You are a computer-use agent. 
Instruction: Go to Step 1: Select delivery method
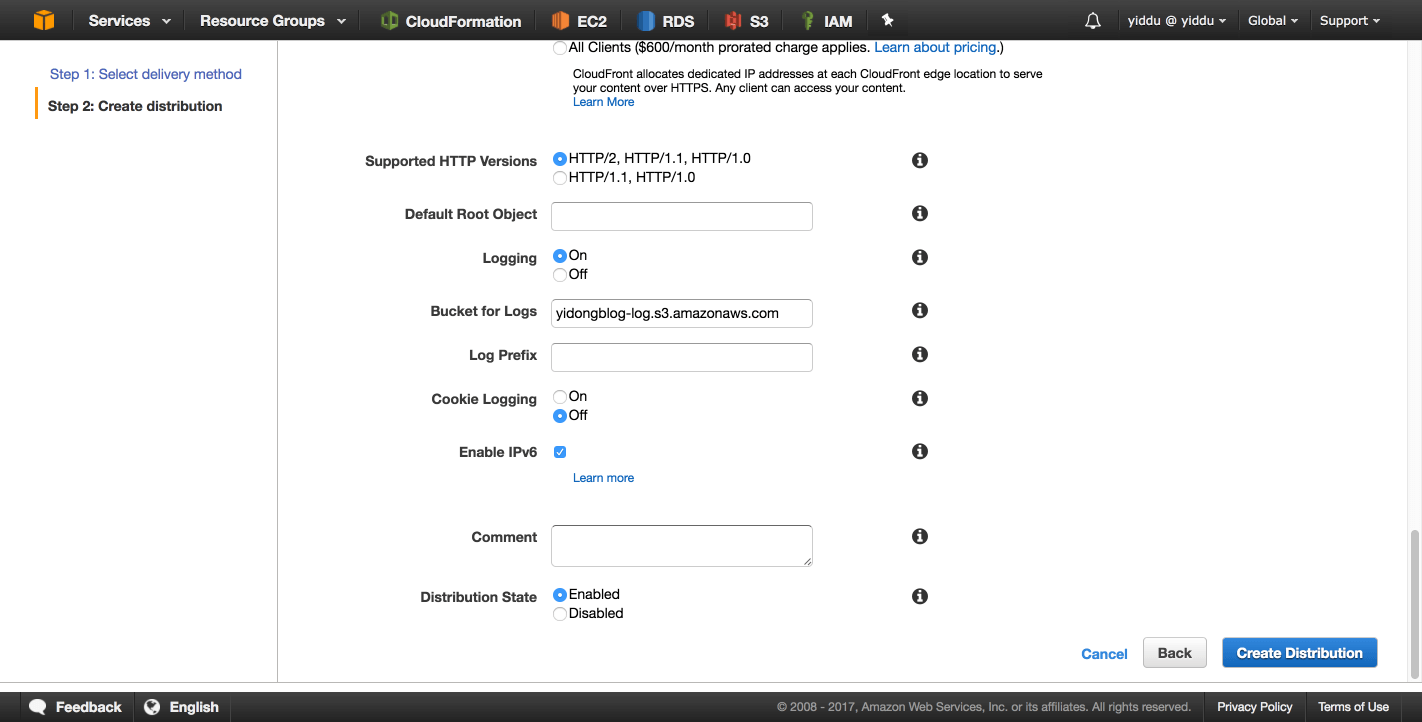[x=146, y=74]
